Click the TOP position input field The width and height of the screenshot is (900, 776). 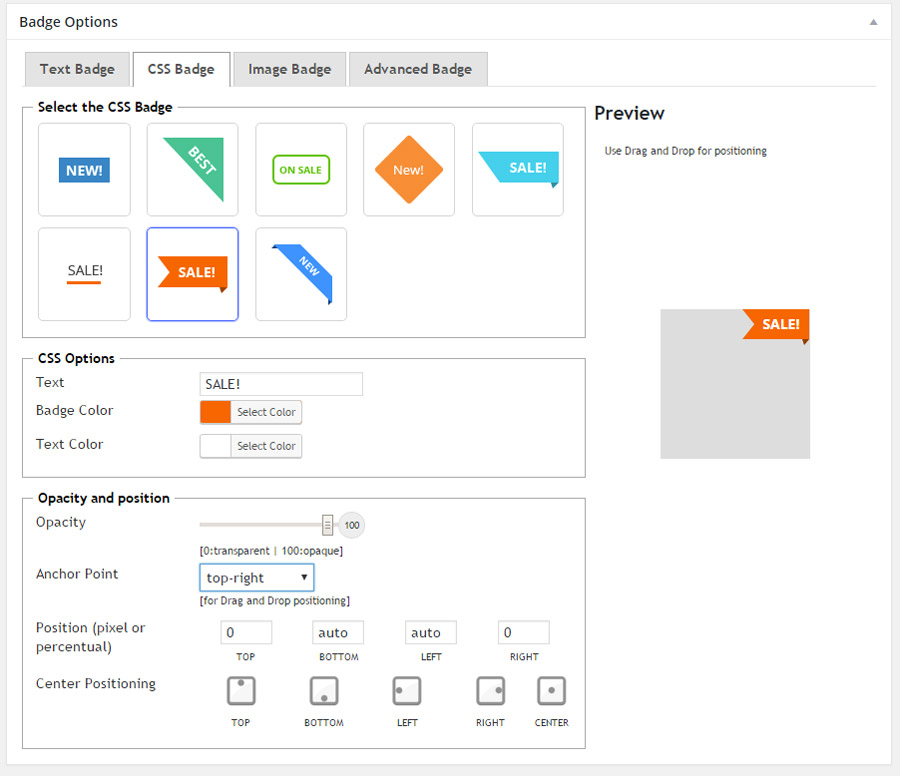246,633
